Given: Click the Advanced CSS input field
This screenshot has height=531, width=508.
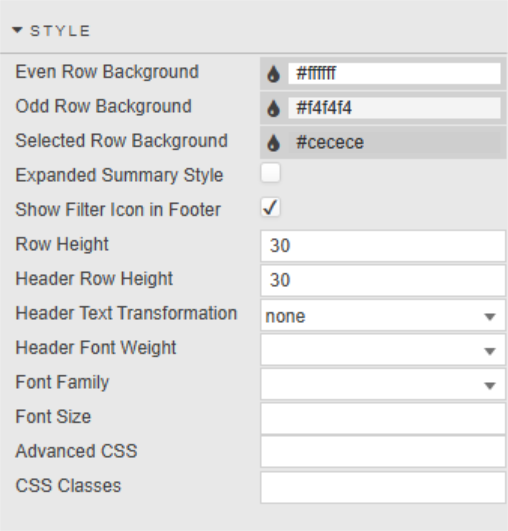Looking at the screenshot, I should point(383,452).
